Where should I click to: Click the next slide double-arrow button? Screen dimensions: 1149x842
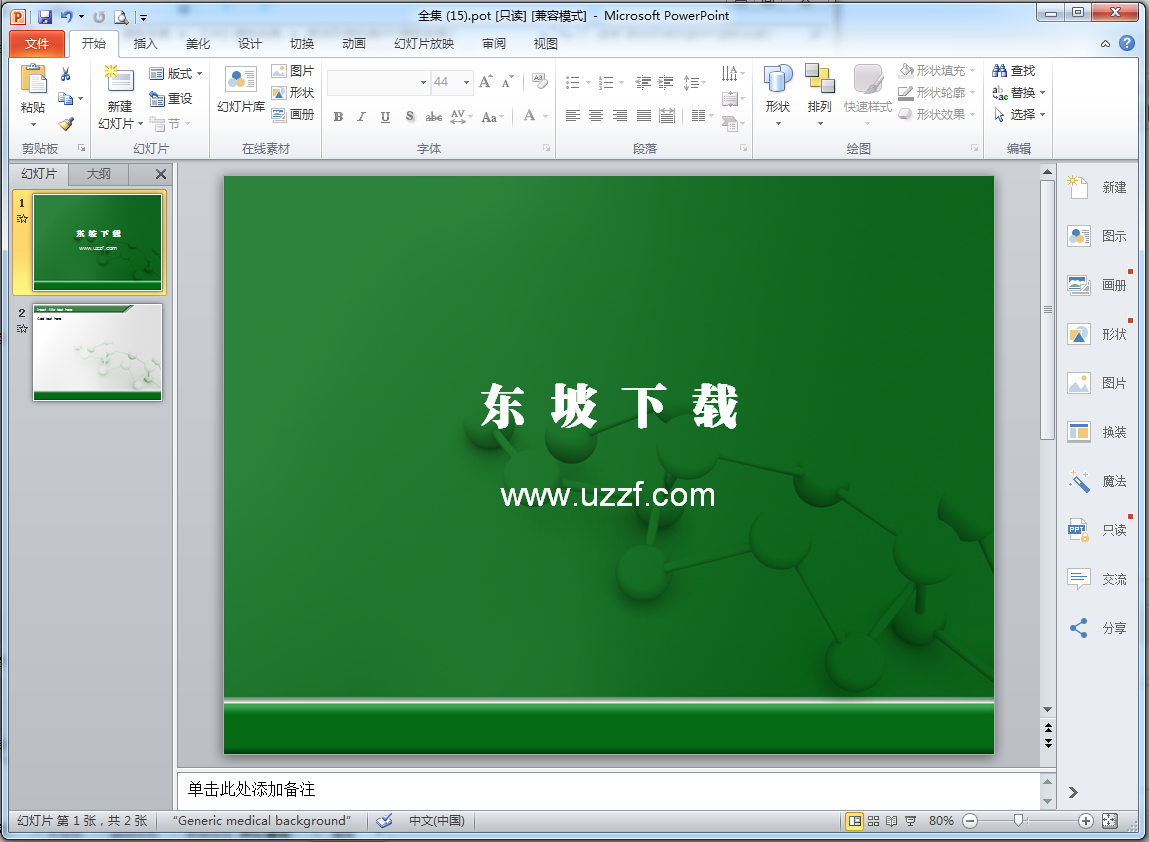coord(1048,743)
